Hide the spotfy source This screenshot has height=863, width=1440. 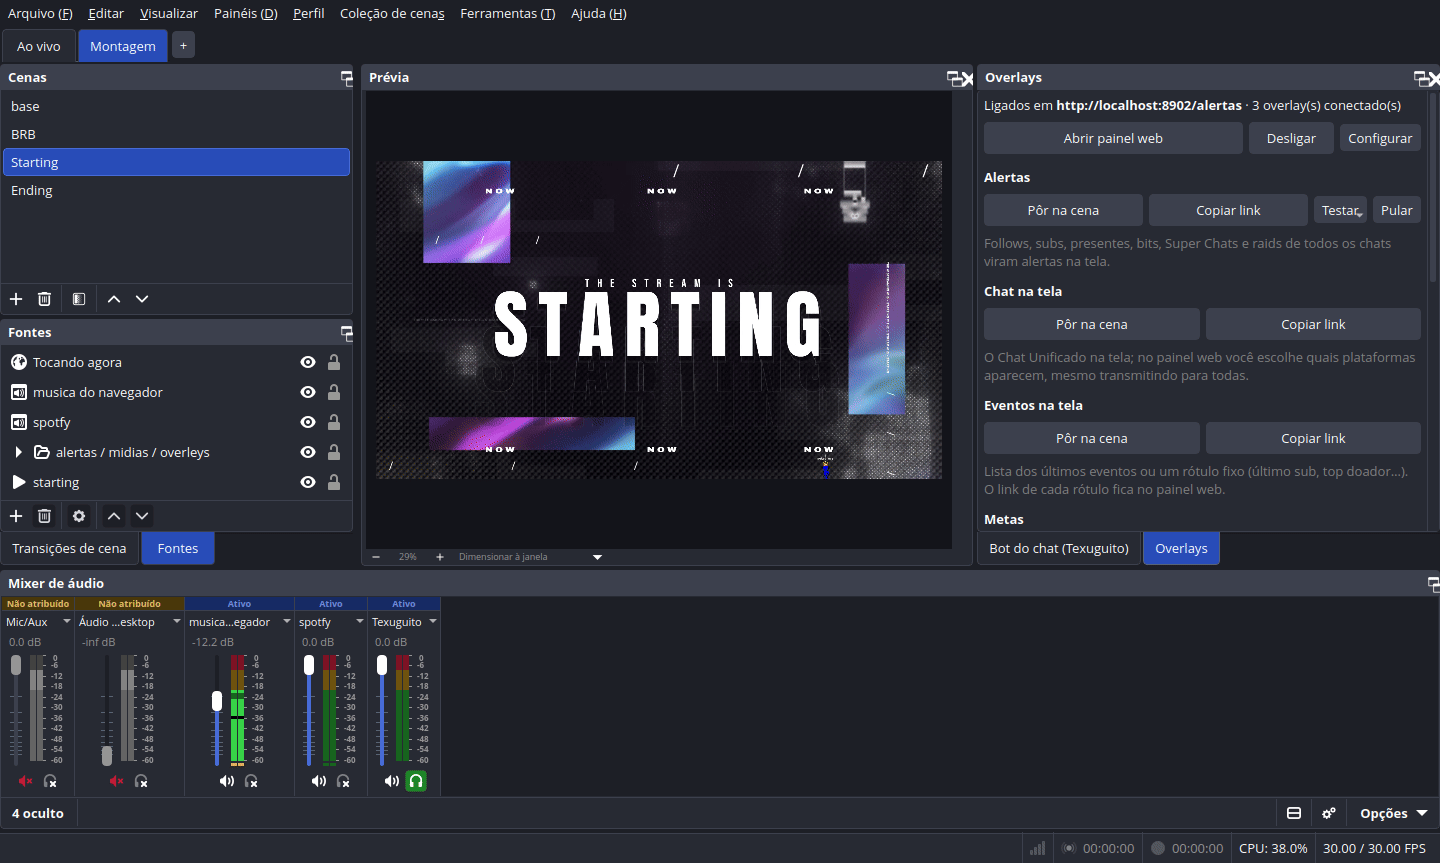pyautogui.click(x=308, y=422)
